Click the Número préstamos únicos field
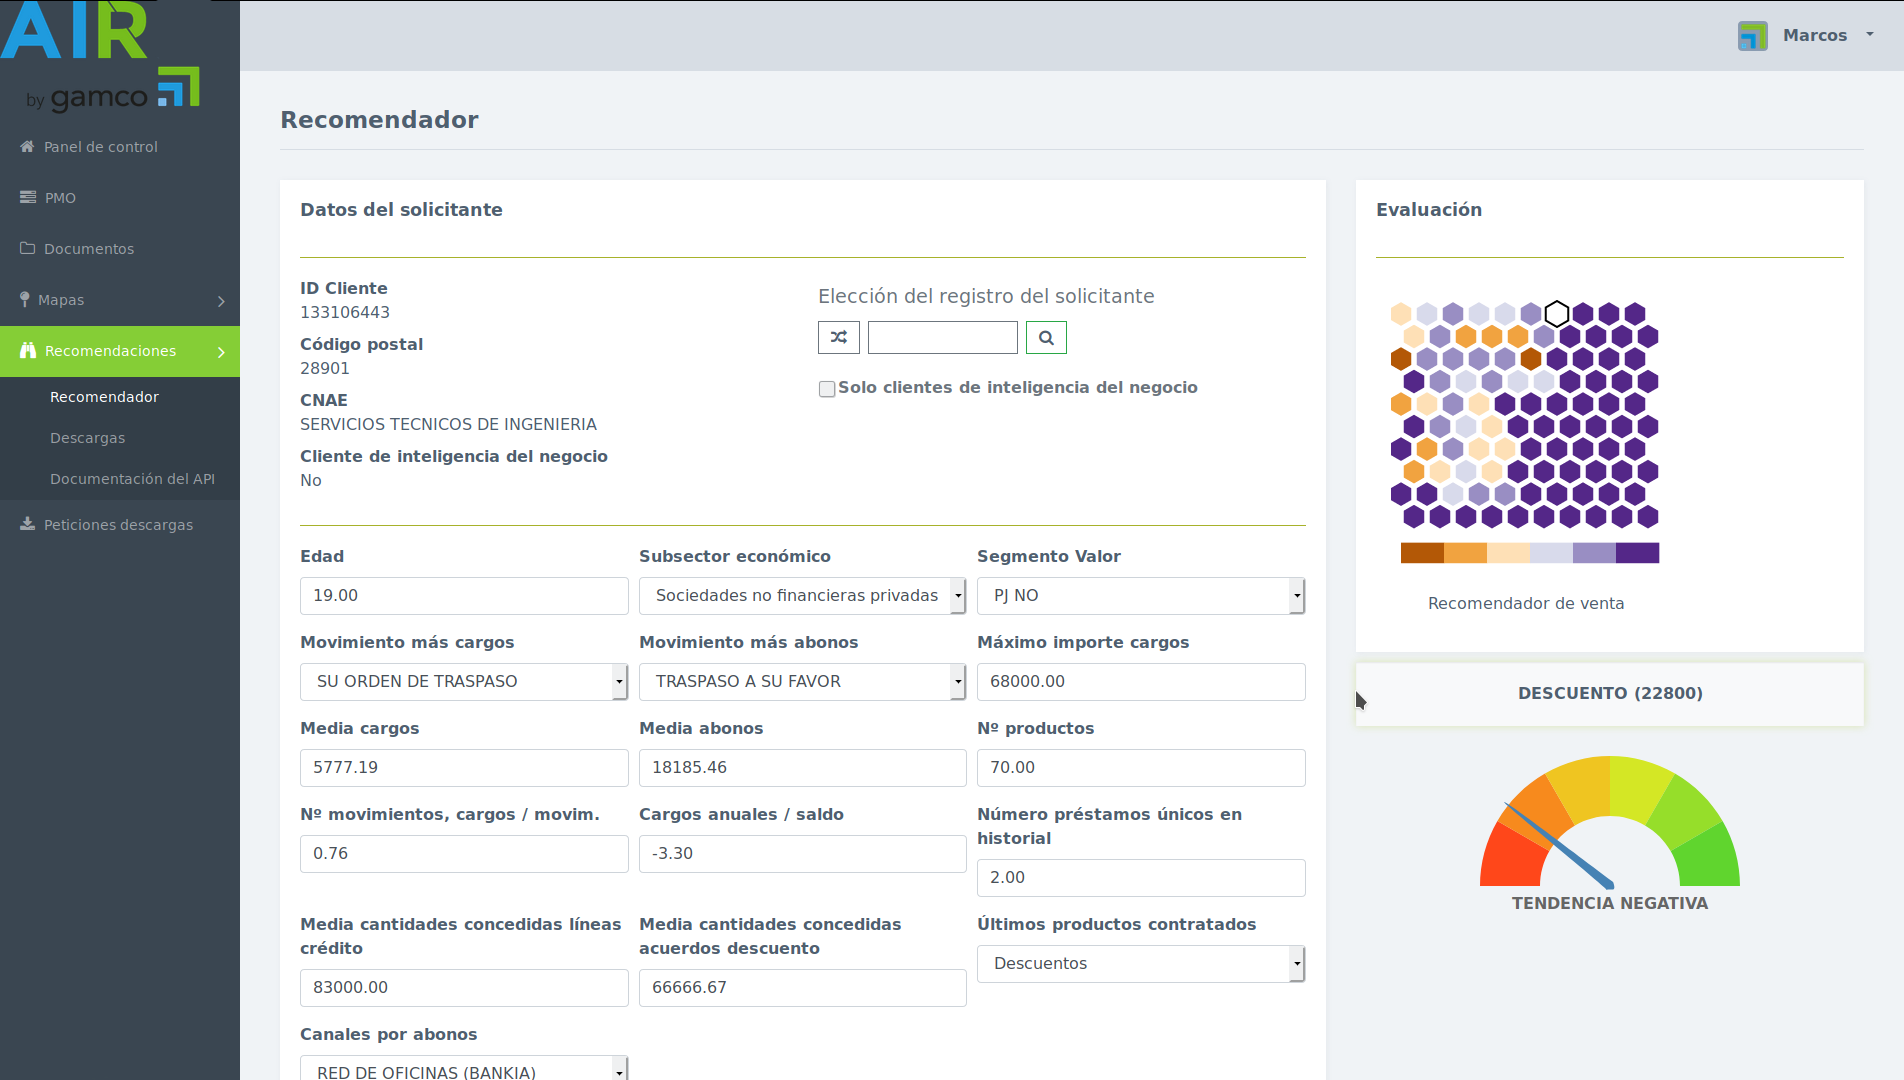Image resolution: width=1904 pixels, height=1080 pixels. pos(1141,878)
